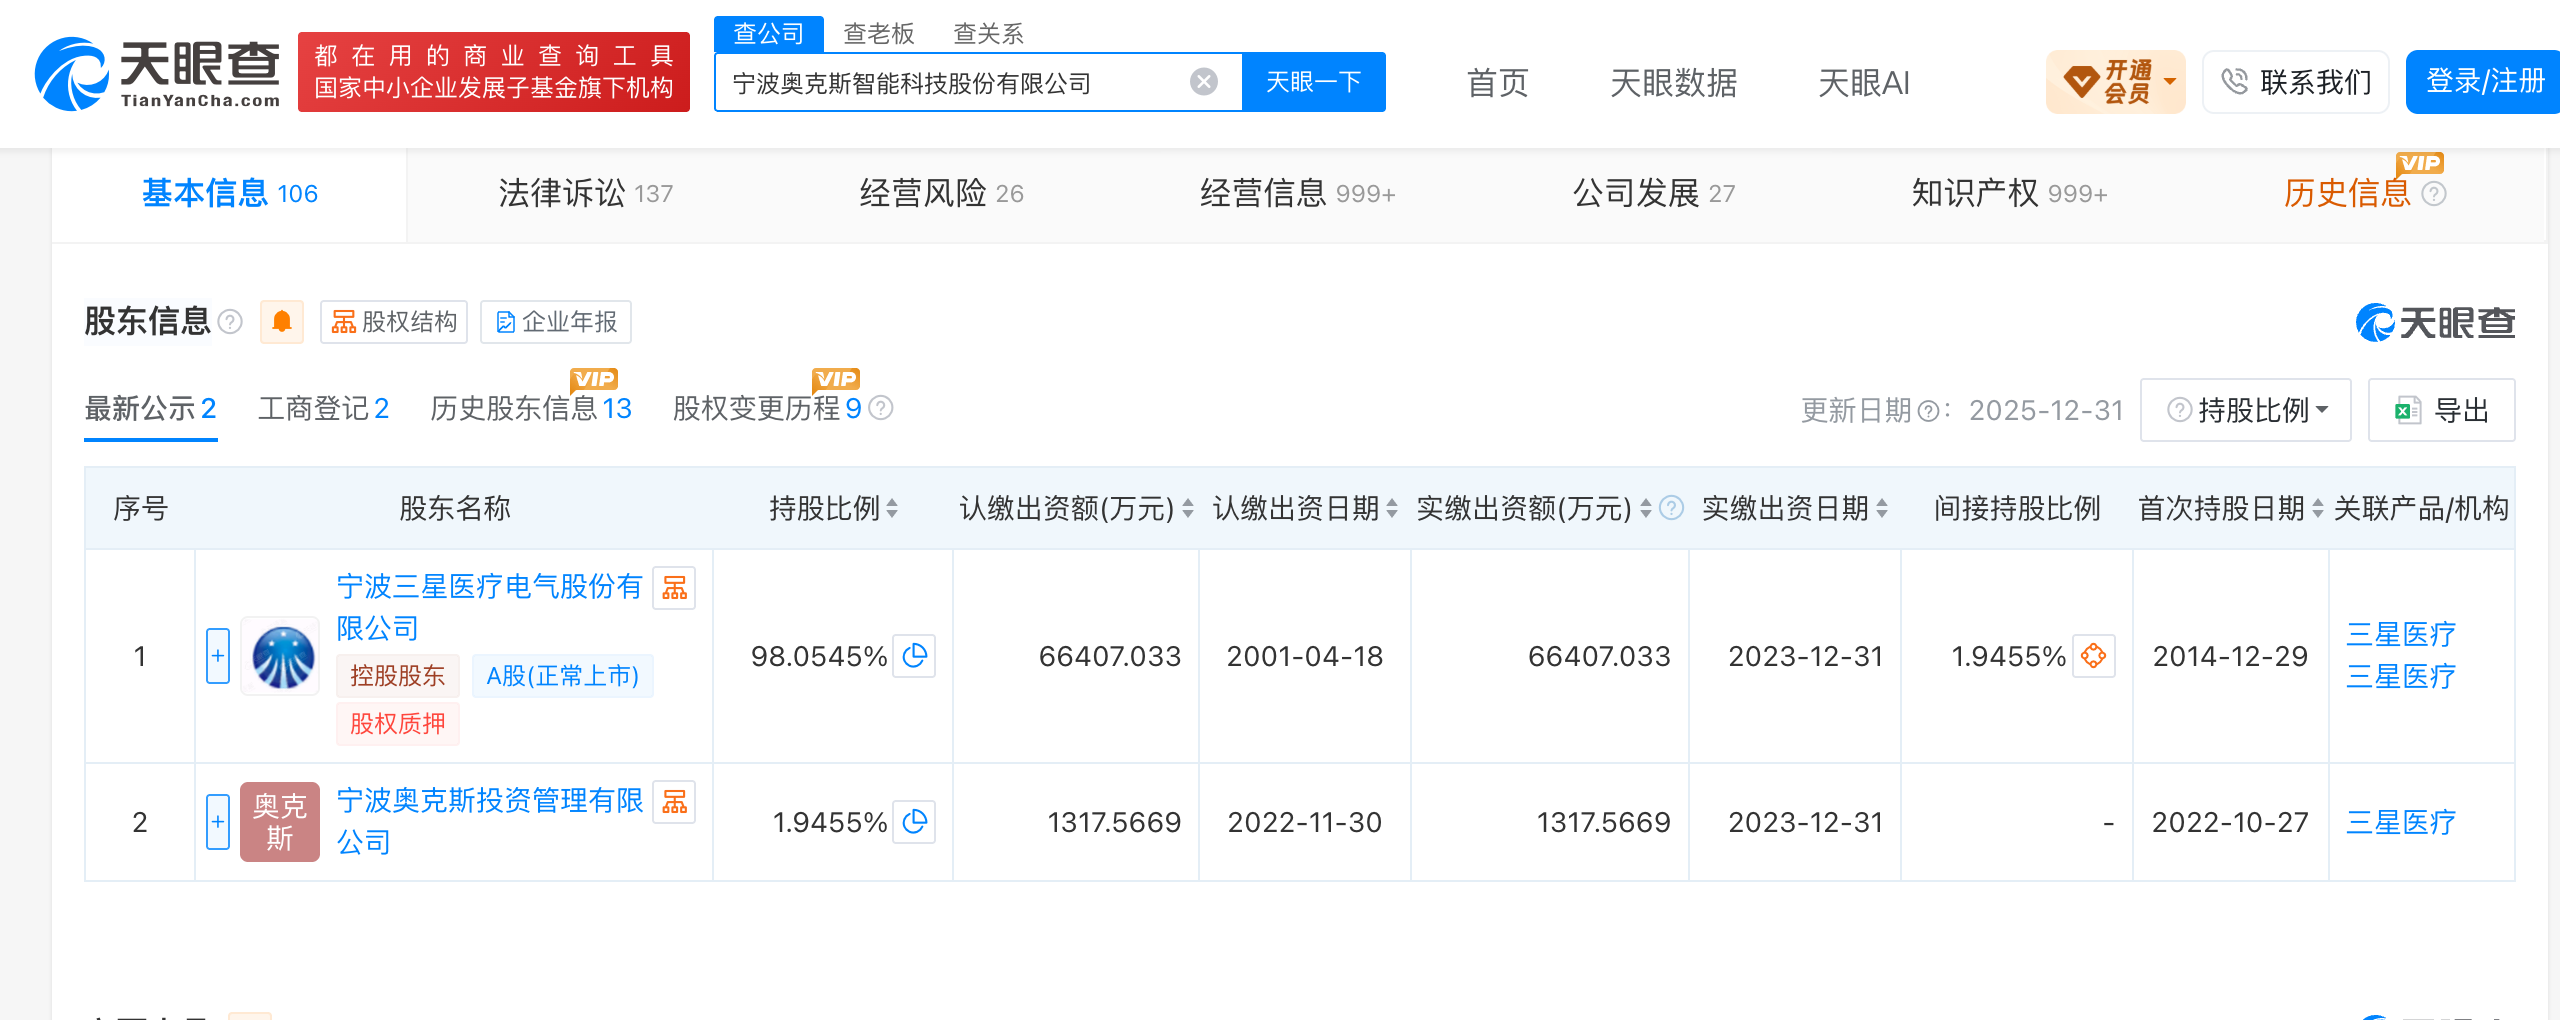Open 宁波三星医疗电气股份有限公司 link

click(x=489, y=607)
